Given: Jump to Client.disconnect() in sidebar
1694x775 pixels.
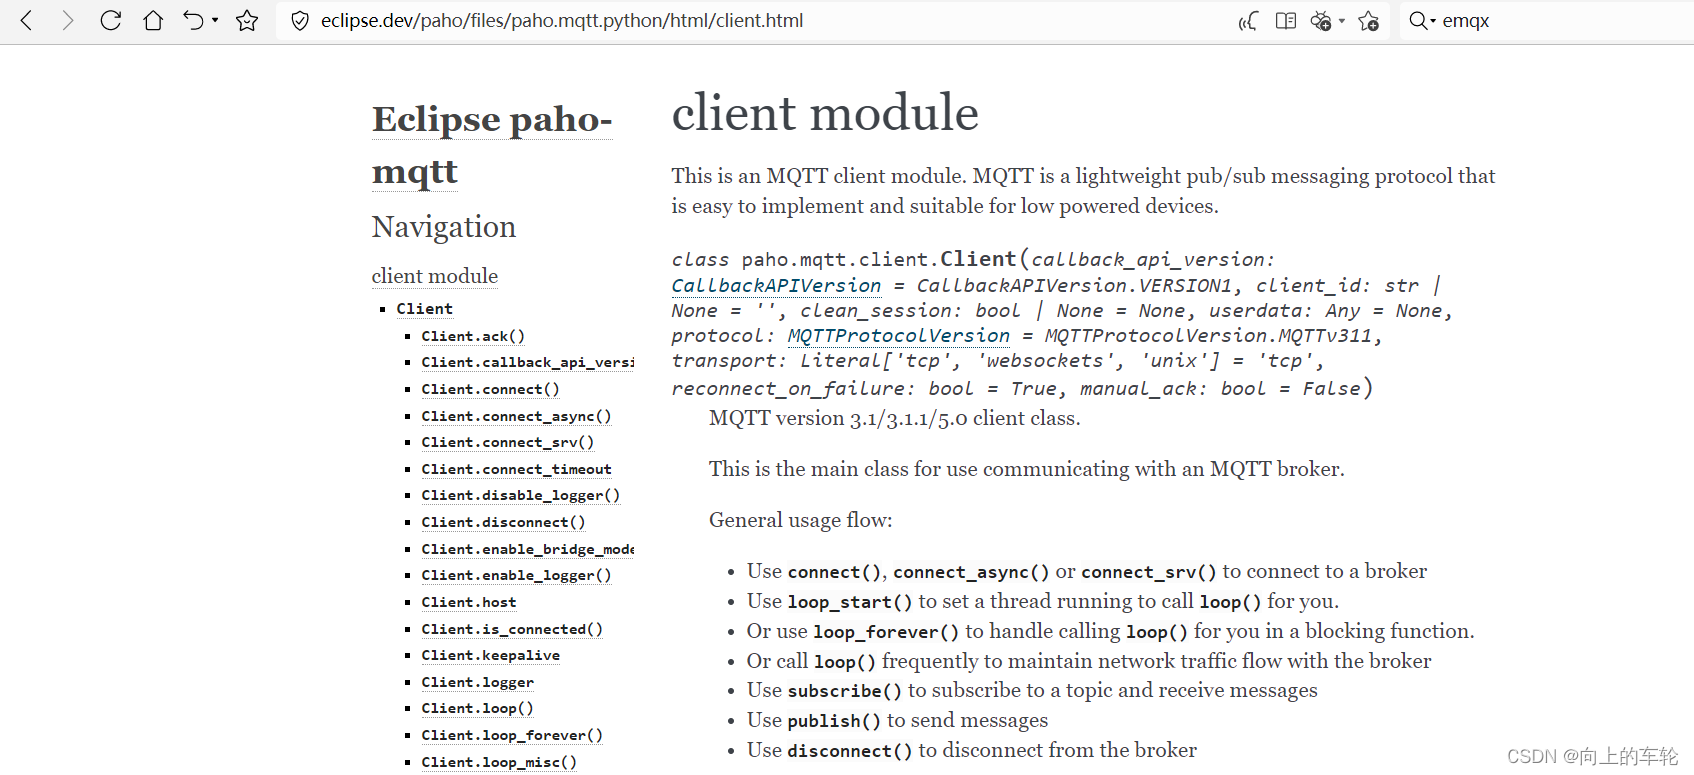Looking at the screenshot, I should coord(504,522).
